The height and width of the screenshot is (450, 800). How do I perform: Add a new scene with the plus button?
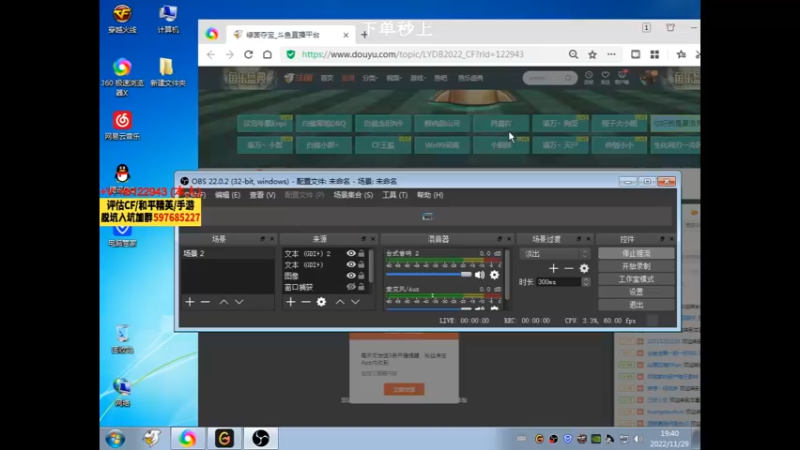tap(190, 302)
